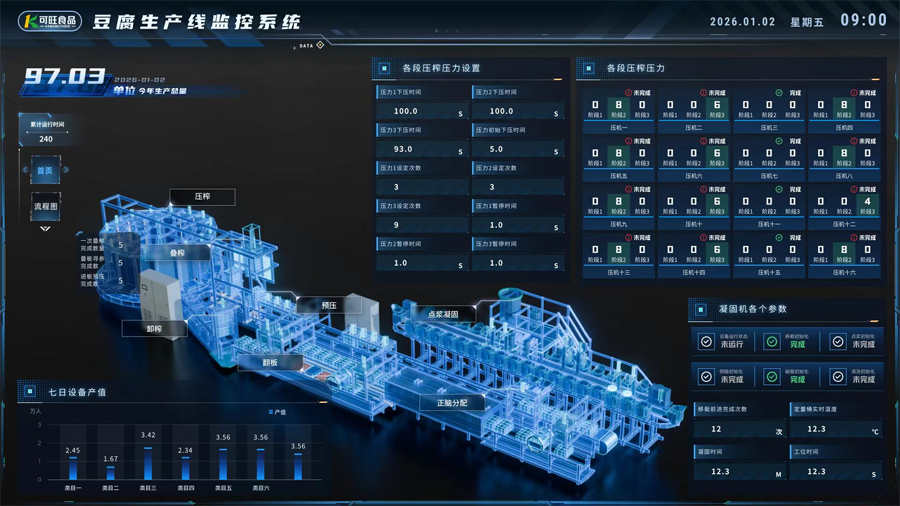Click the red 未完成 status icon on 压机十三
900x506 pixels.
point(628,237)
